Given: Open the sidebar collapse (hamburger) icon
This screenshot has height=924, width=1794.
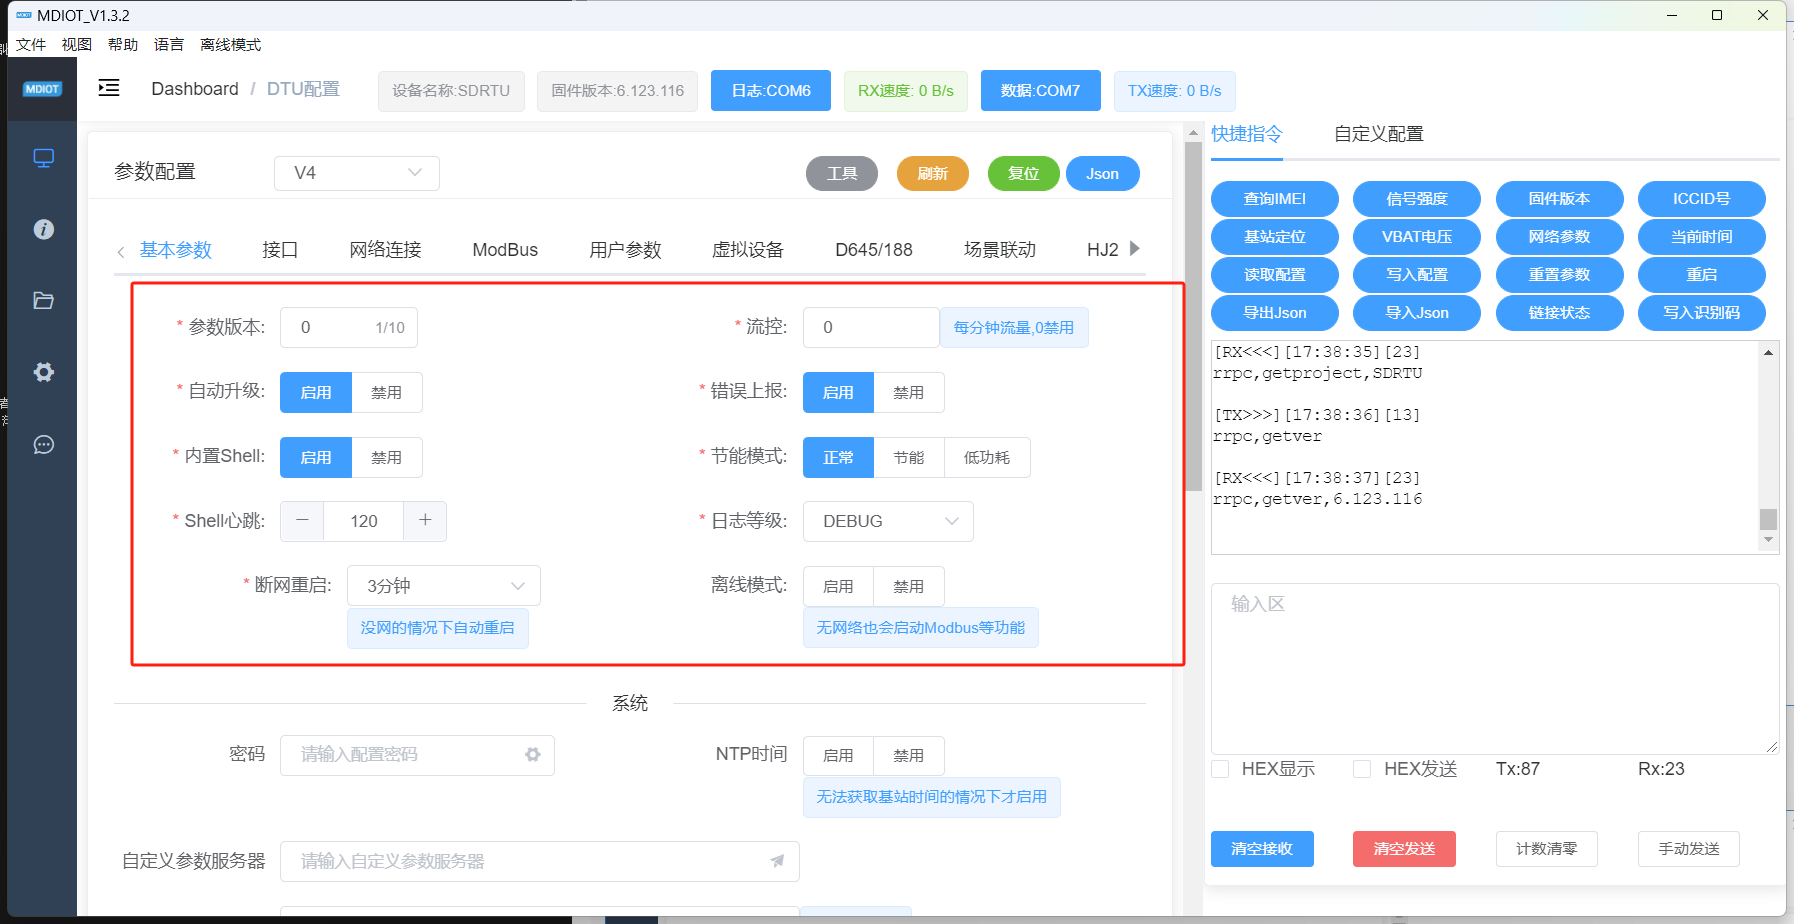Looking at the screenshot, I should tap(108, 88).
